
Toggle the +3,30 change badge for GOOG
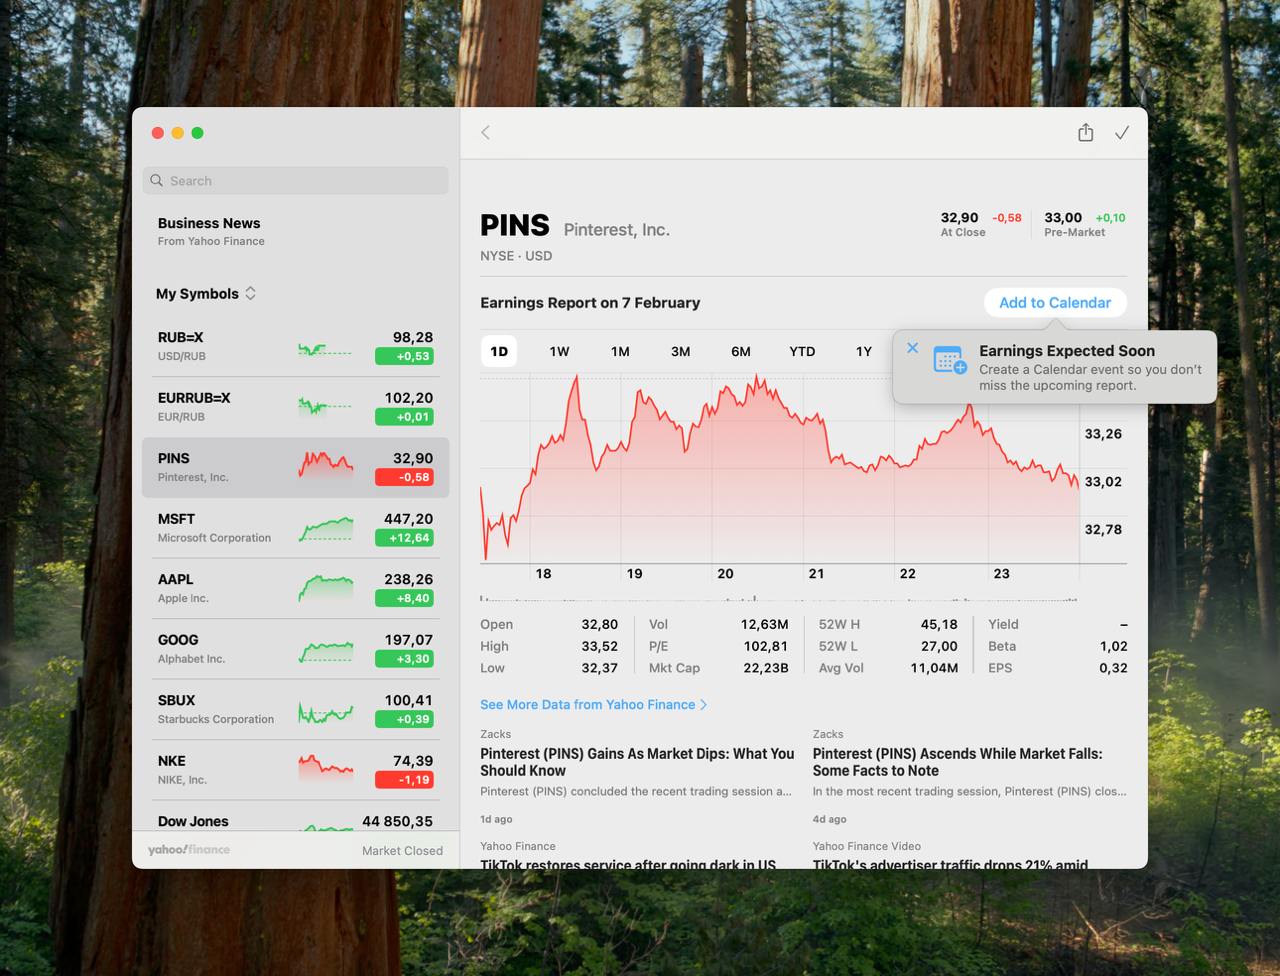tap(404, 659)
